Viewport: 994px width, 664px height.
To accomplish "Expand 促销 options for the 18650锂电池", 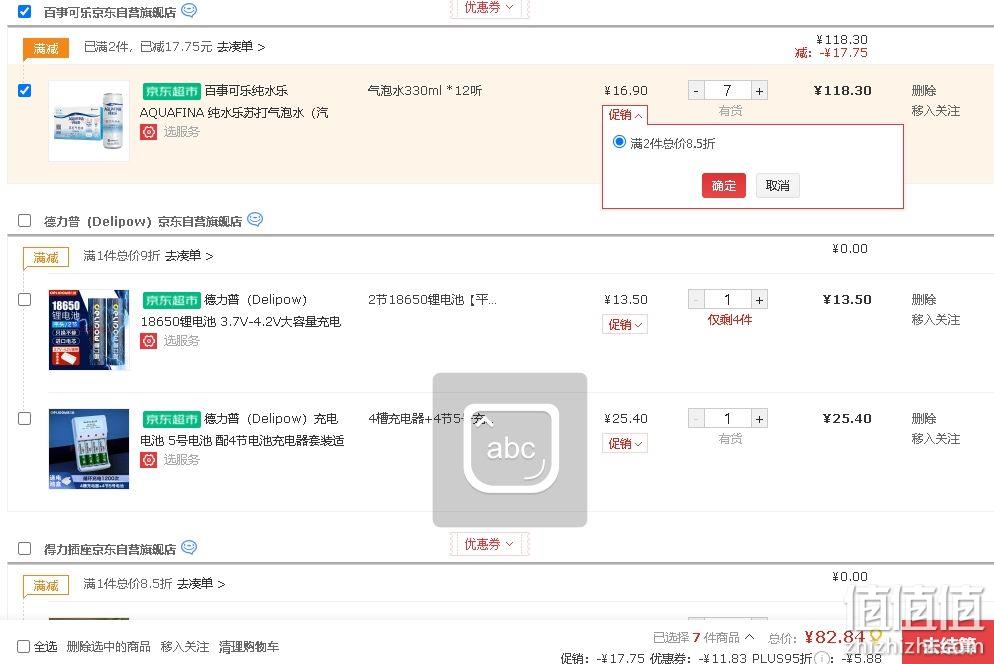I will (x=625, y=325).
